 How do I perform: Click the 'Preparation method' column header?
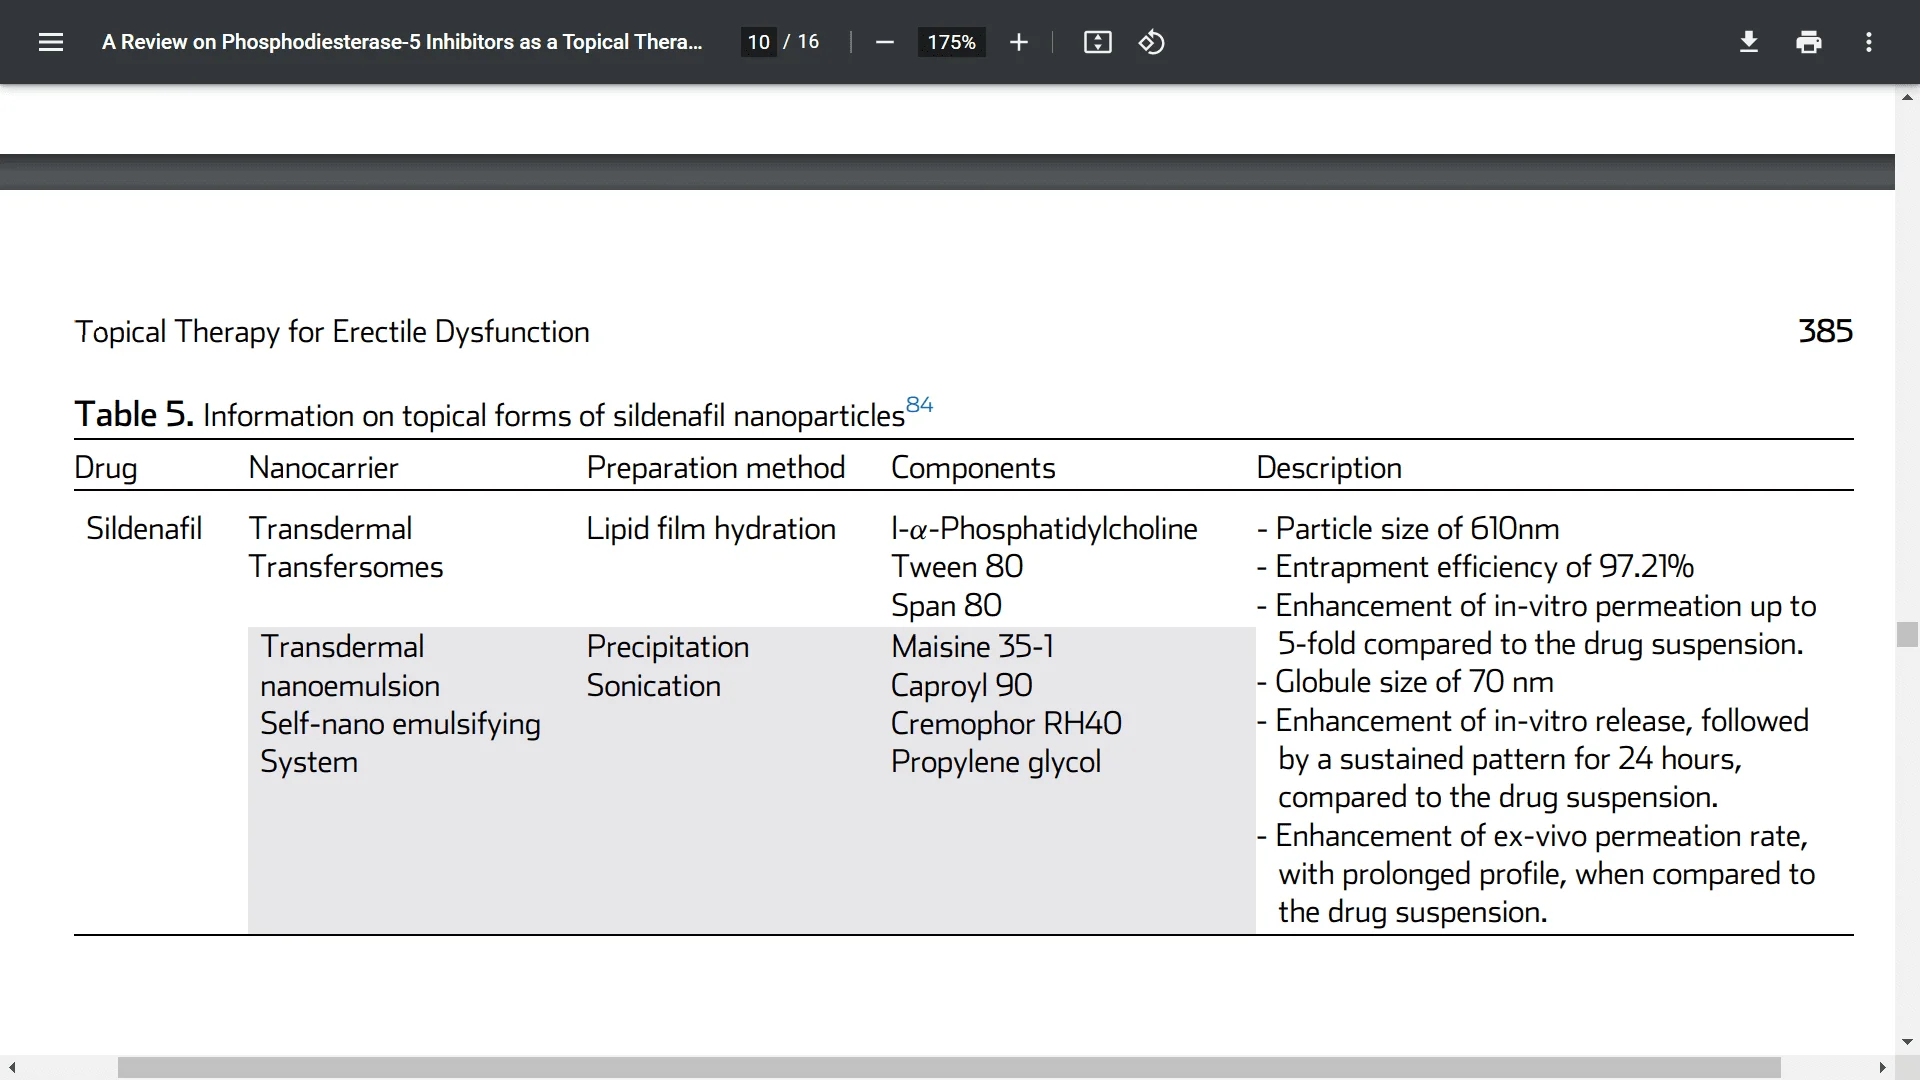pos(716,467)
